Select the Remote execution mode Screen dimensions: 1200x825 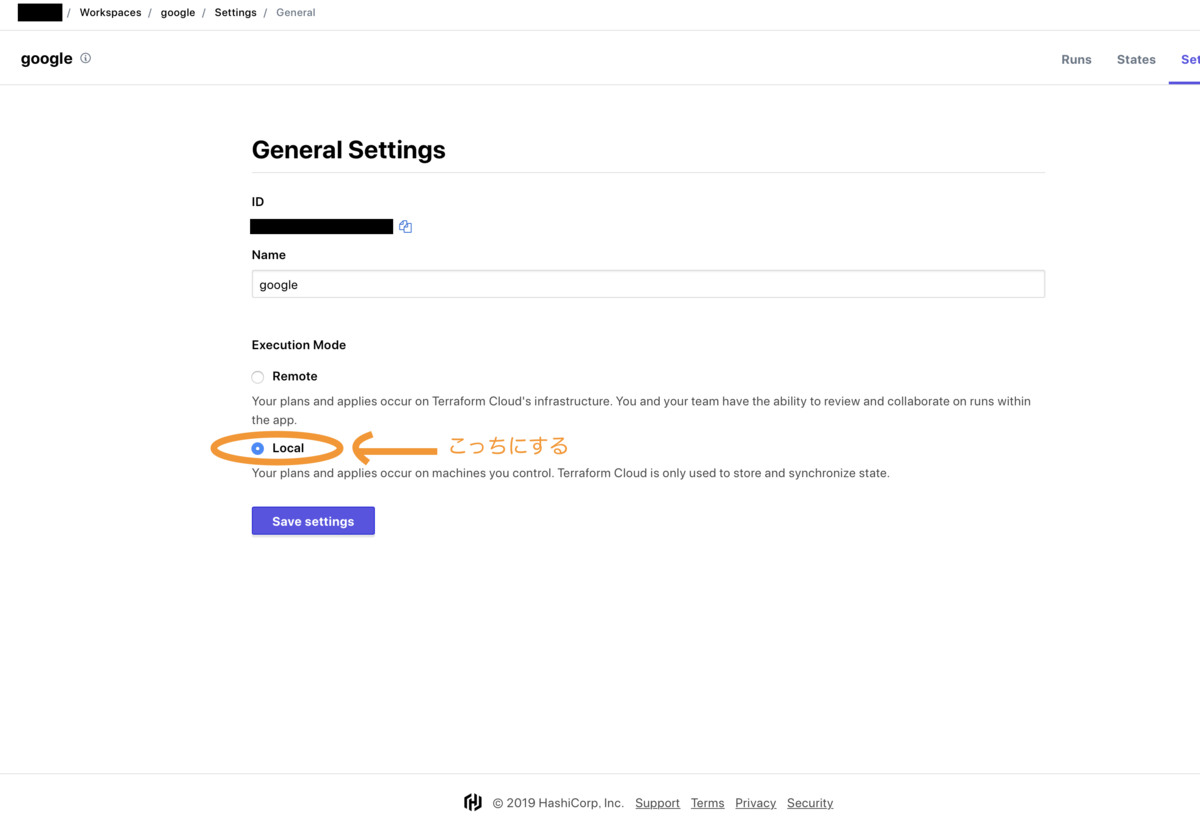pos(258,377)
